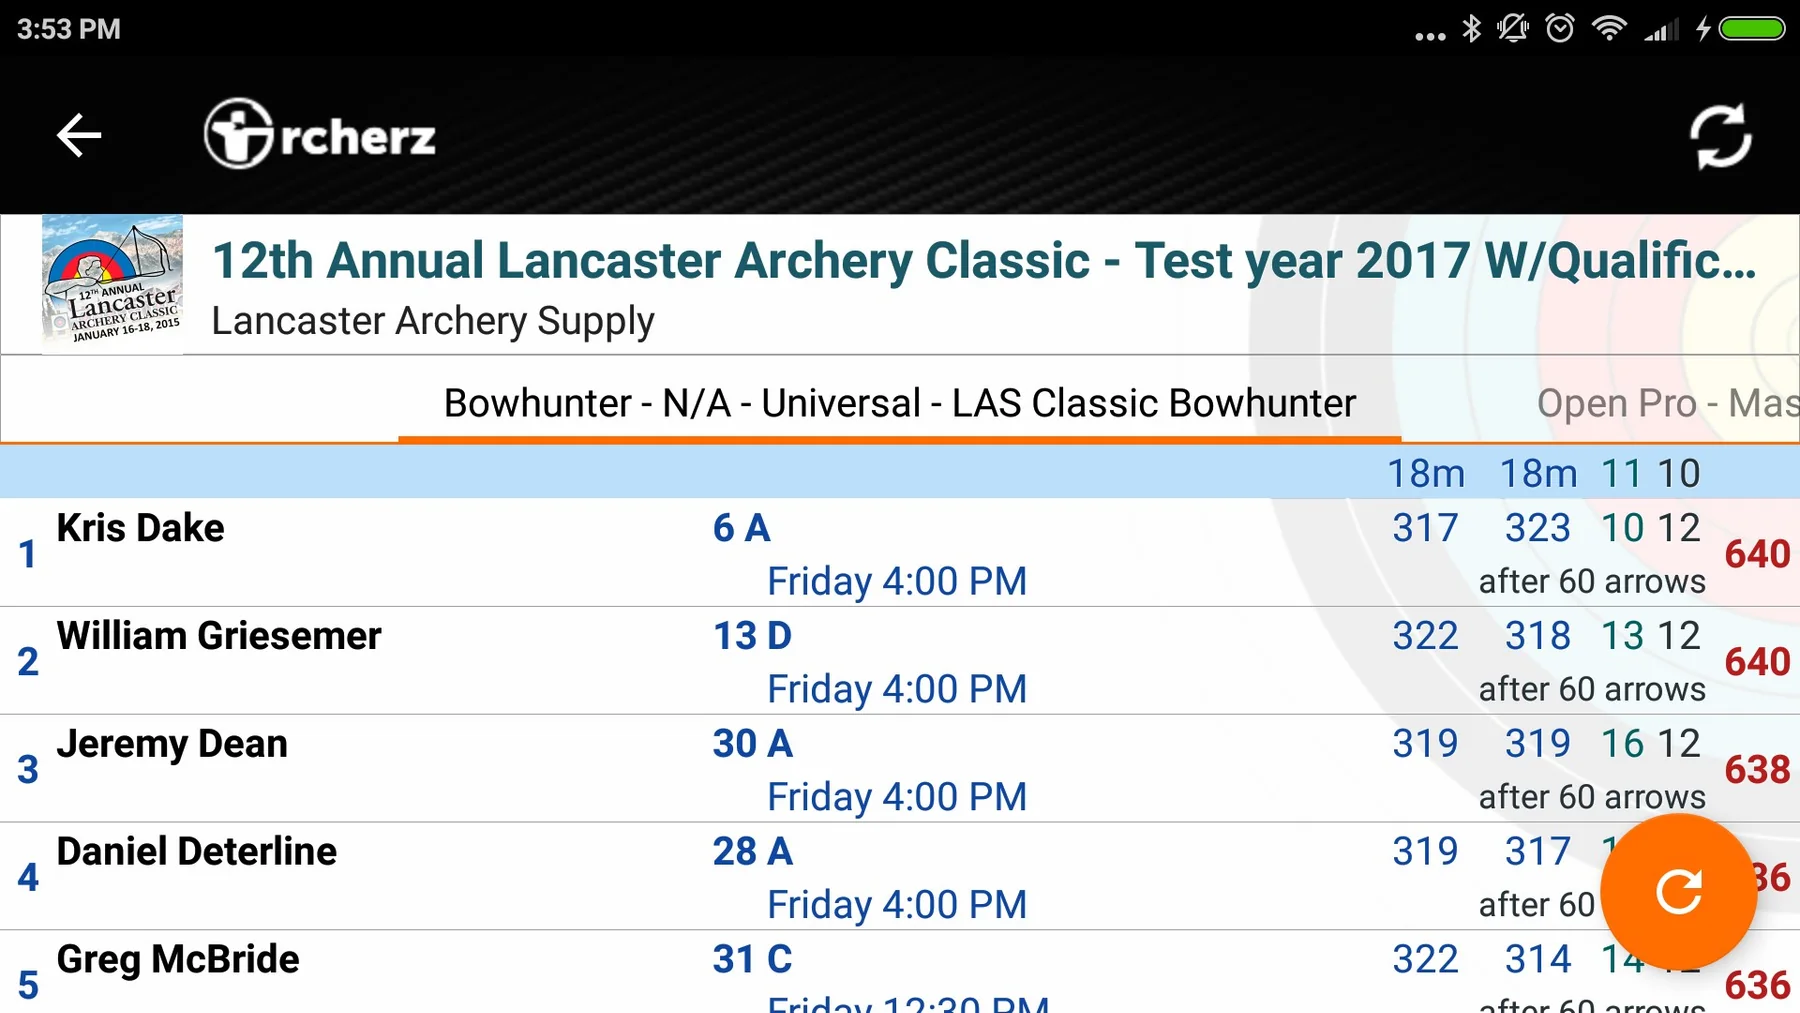This screenshot has height=1013, width=1800.
Task: Open the 12th Annual Lancaster Archery Classic title
Action: (984, 261)
